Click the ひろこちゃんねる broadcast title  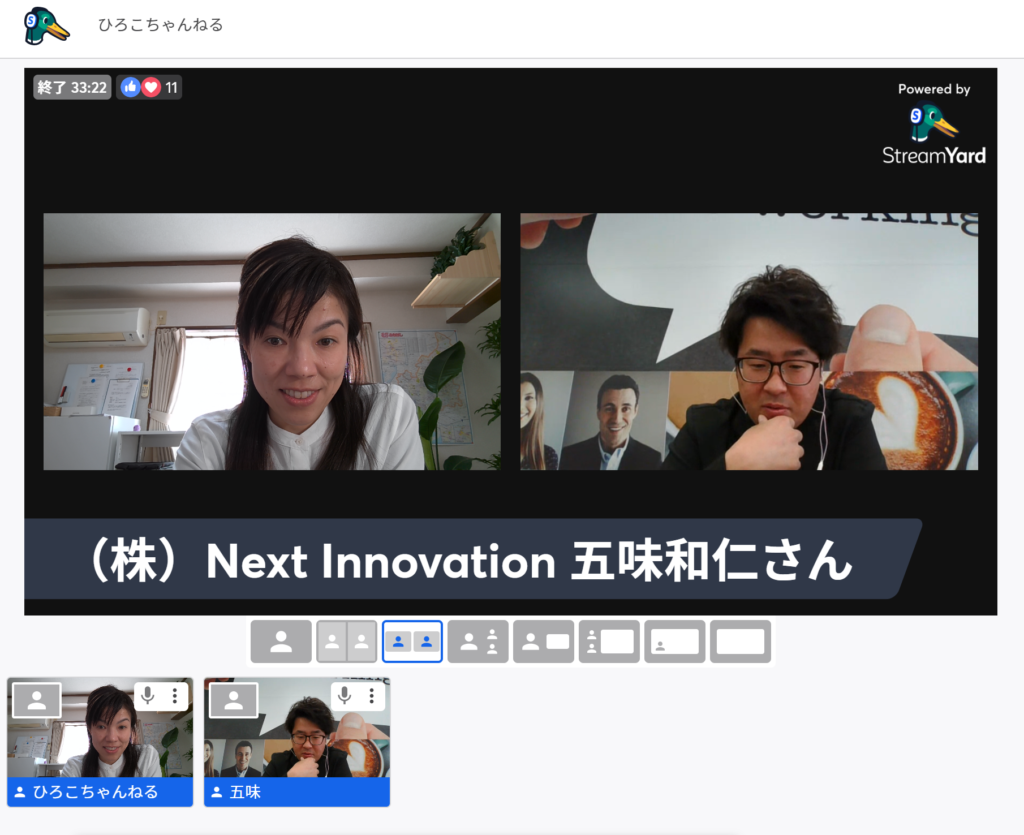[160, 26]
